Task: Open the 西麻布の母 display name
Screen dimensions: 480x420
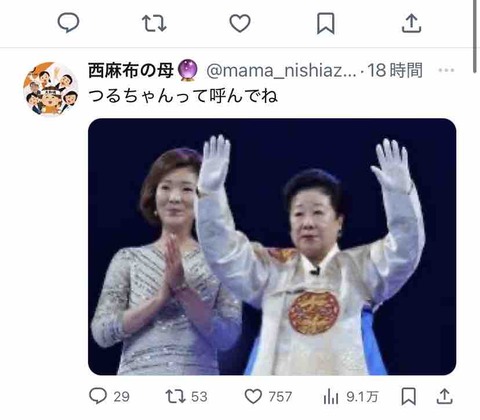Action: (131, 71)
